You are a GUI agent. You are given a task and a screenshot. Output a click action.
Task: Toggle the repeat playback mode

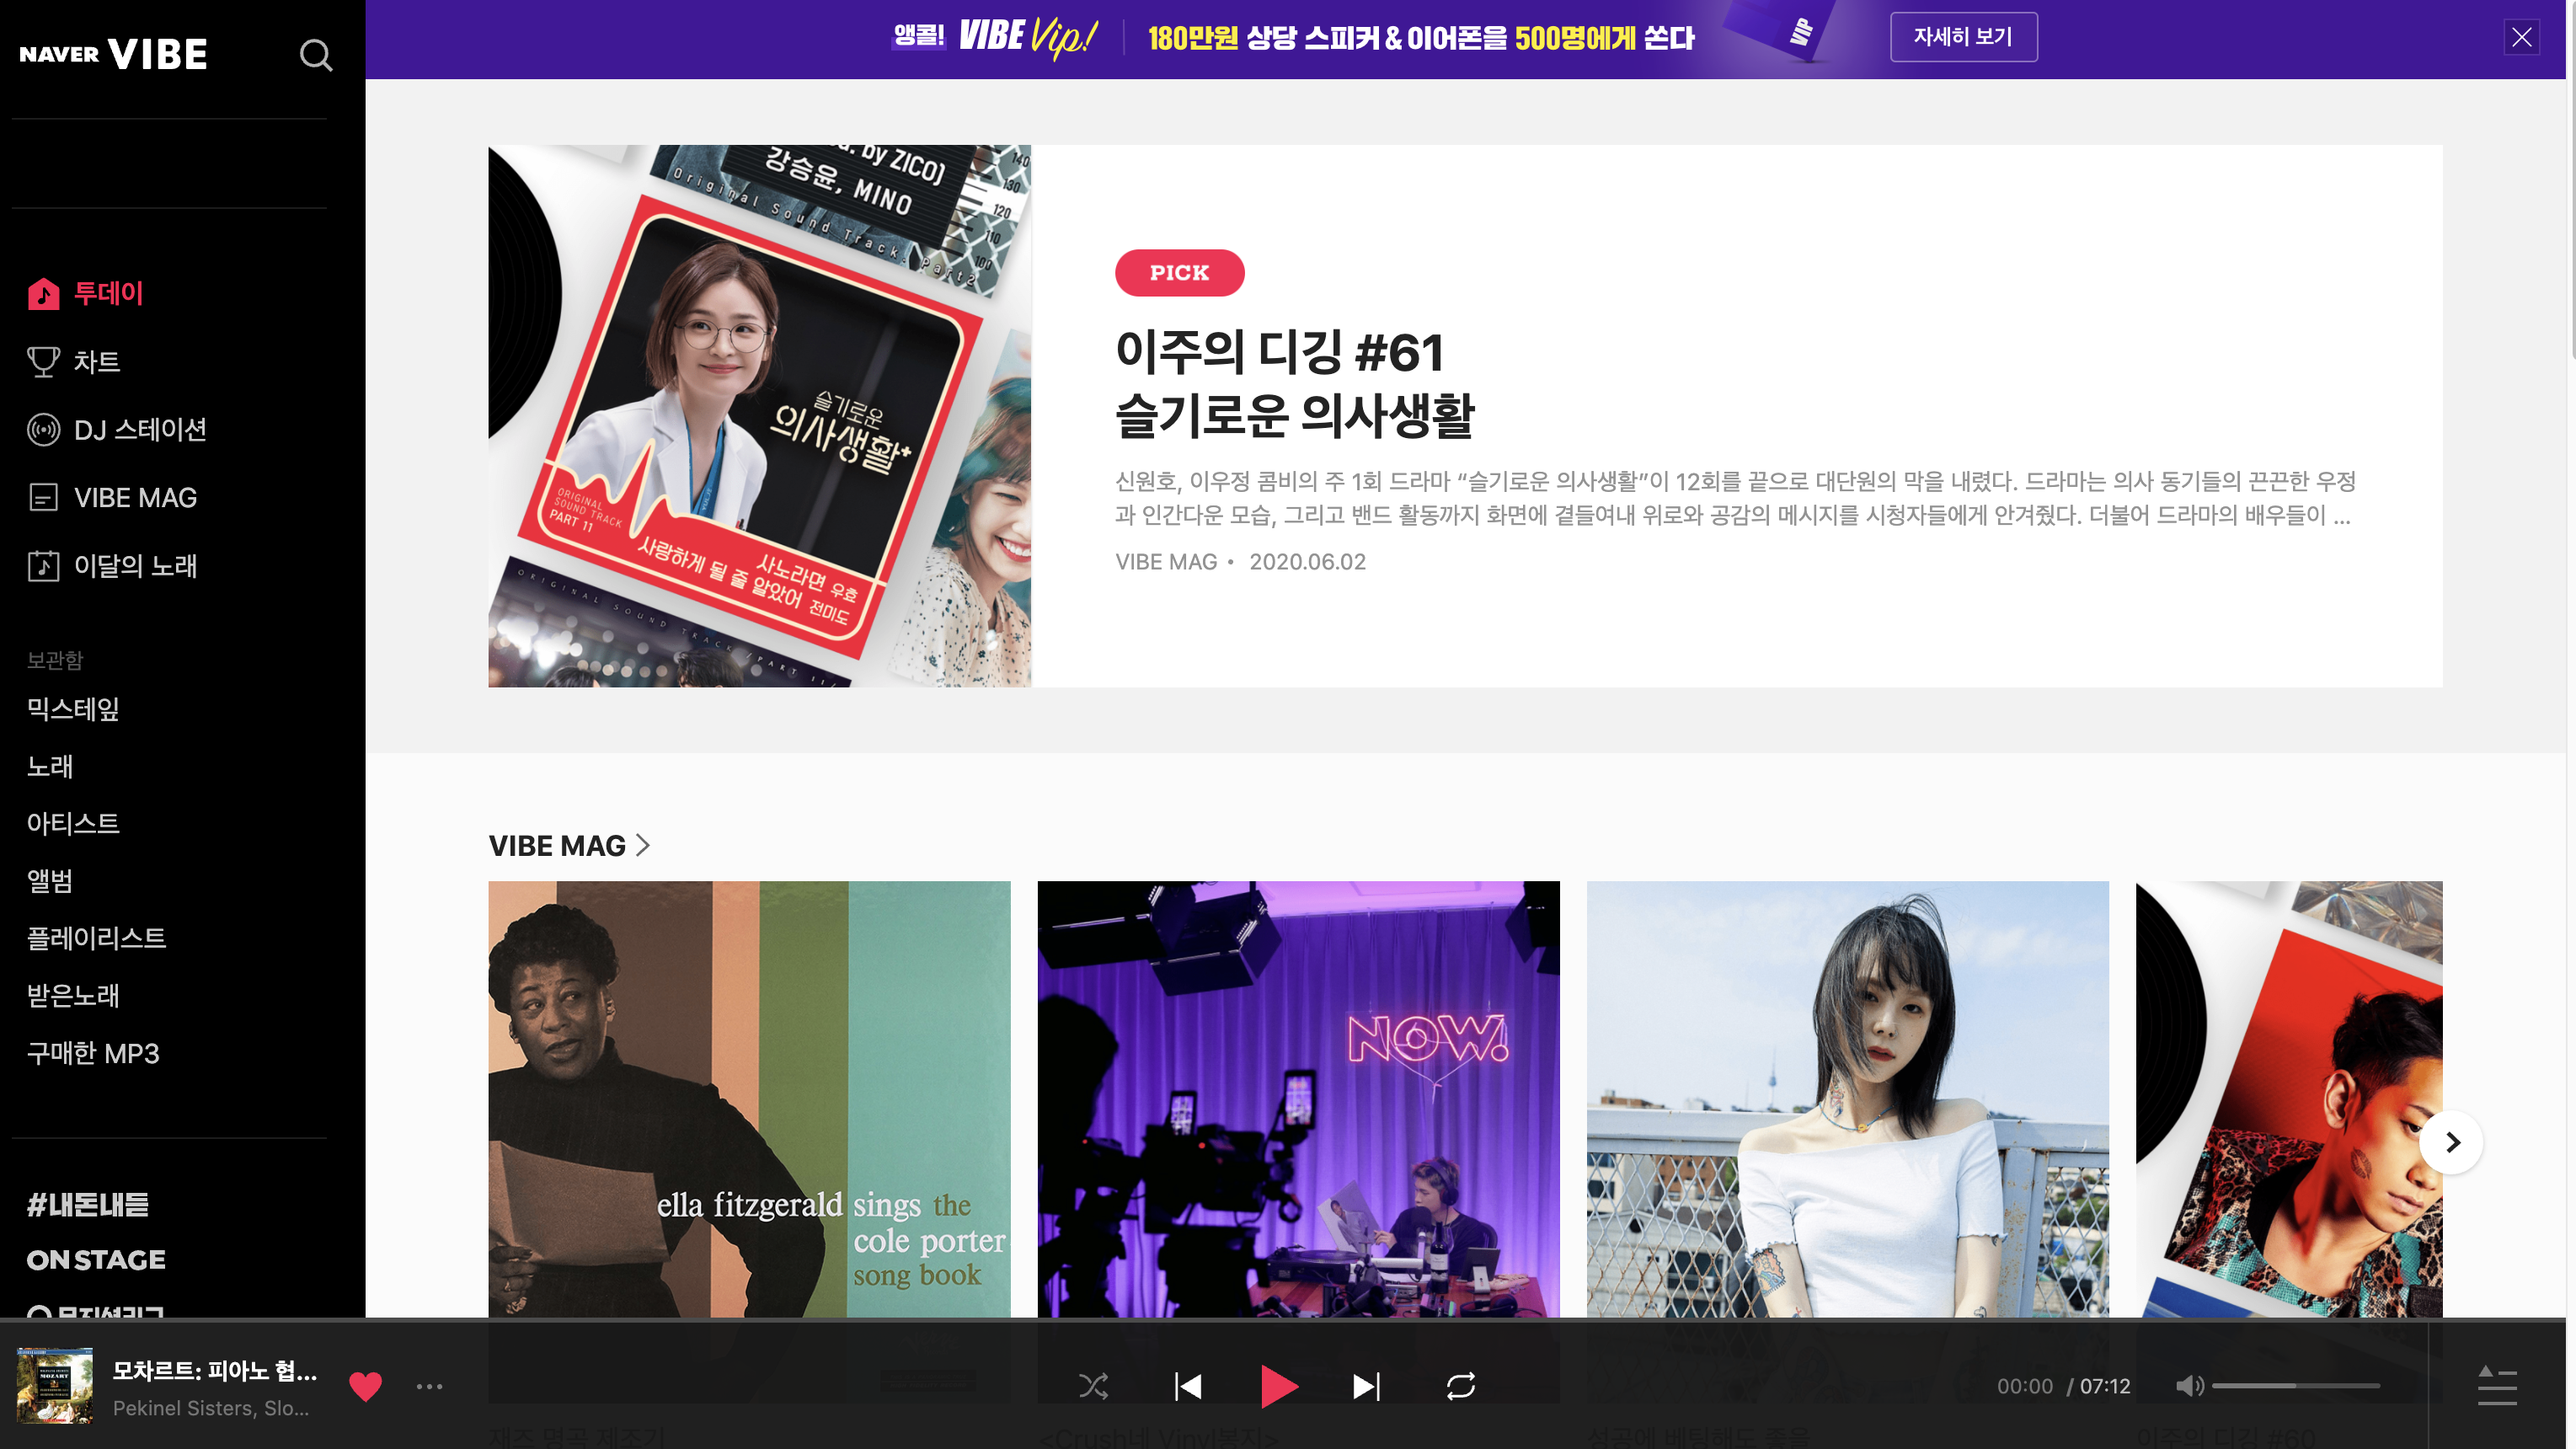1460,1386
